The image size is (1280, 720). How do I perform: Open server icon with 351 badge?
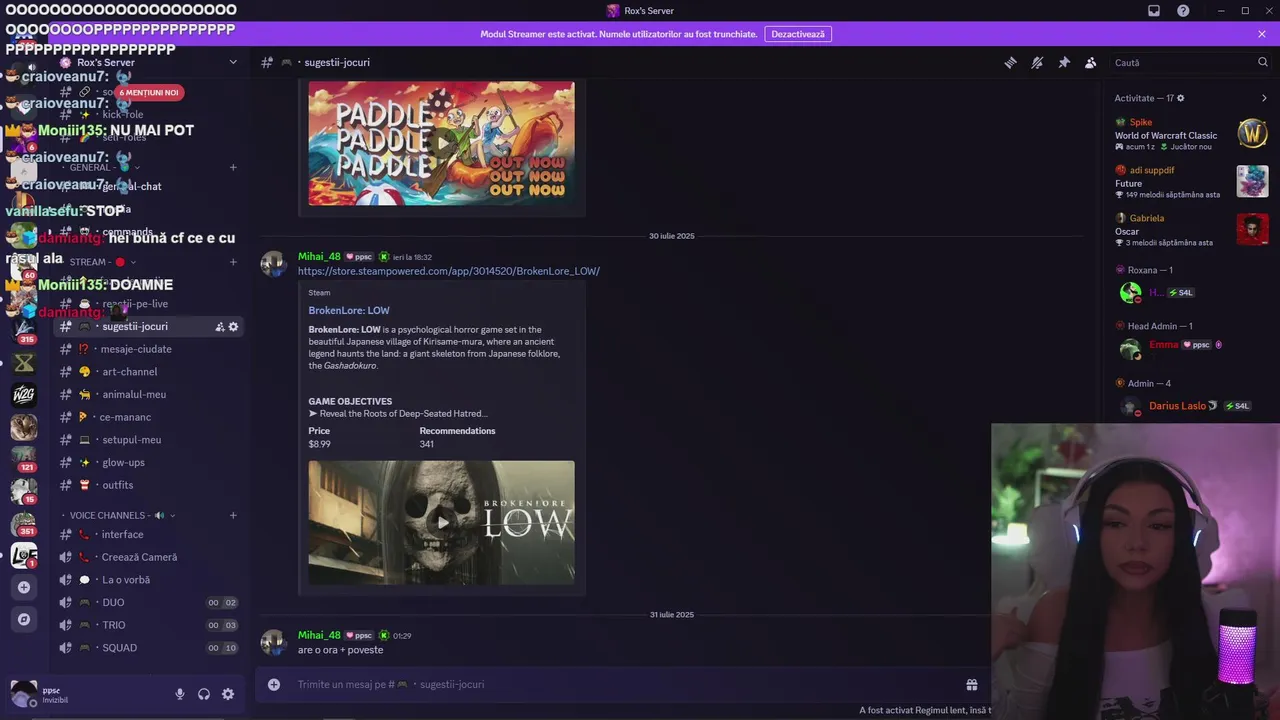tap(24, 523)
